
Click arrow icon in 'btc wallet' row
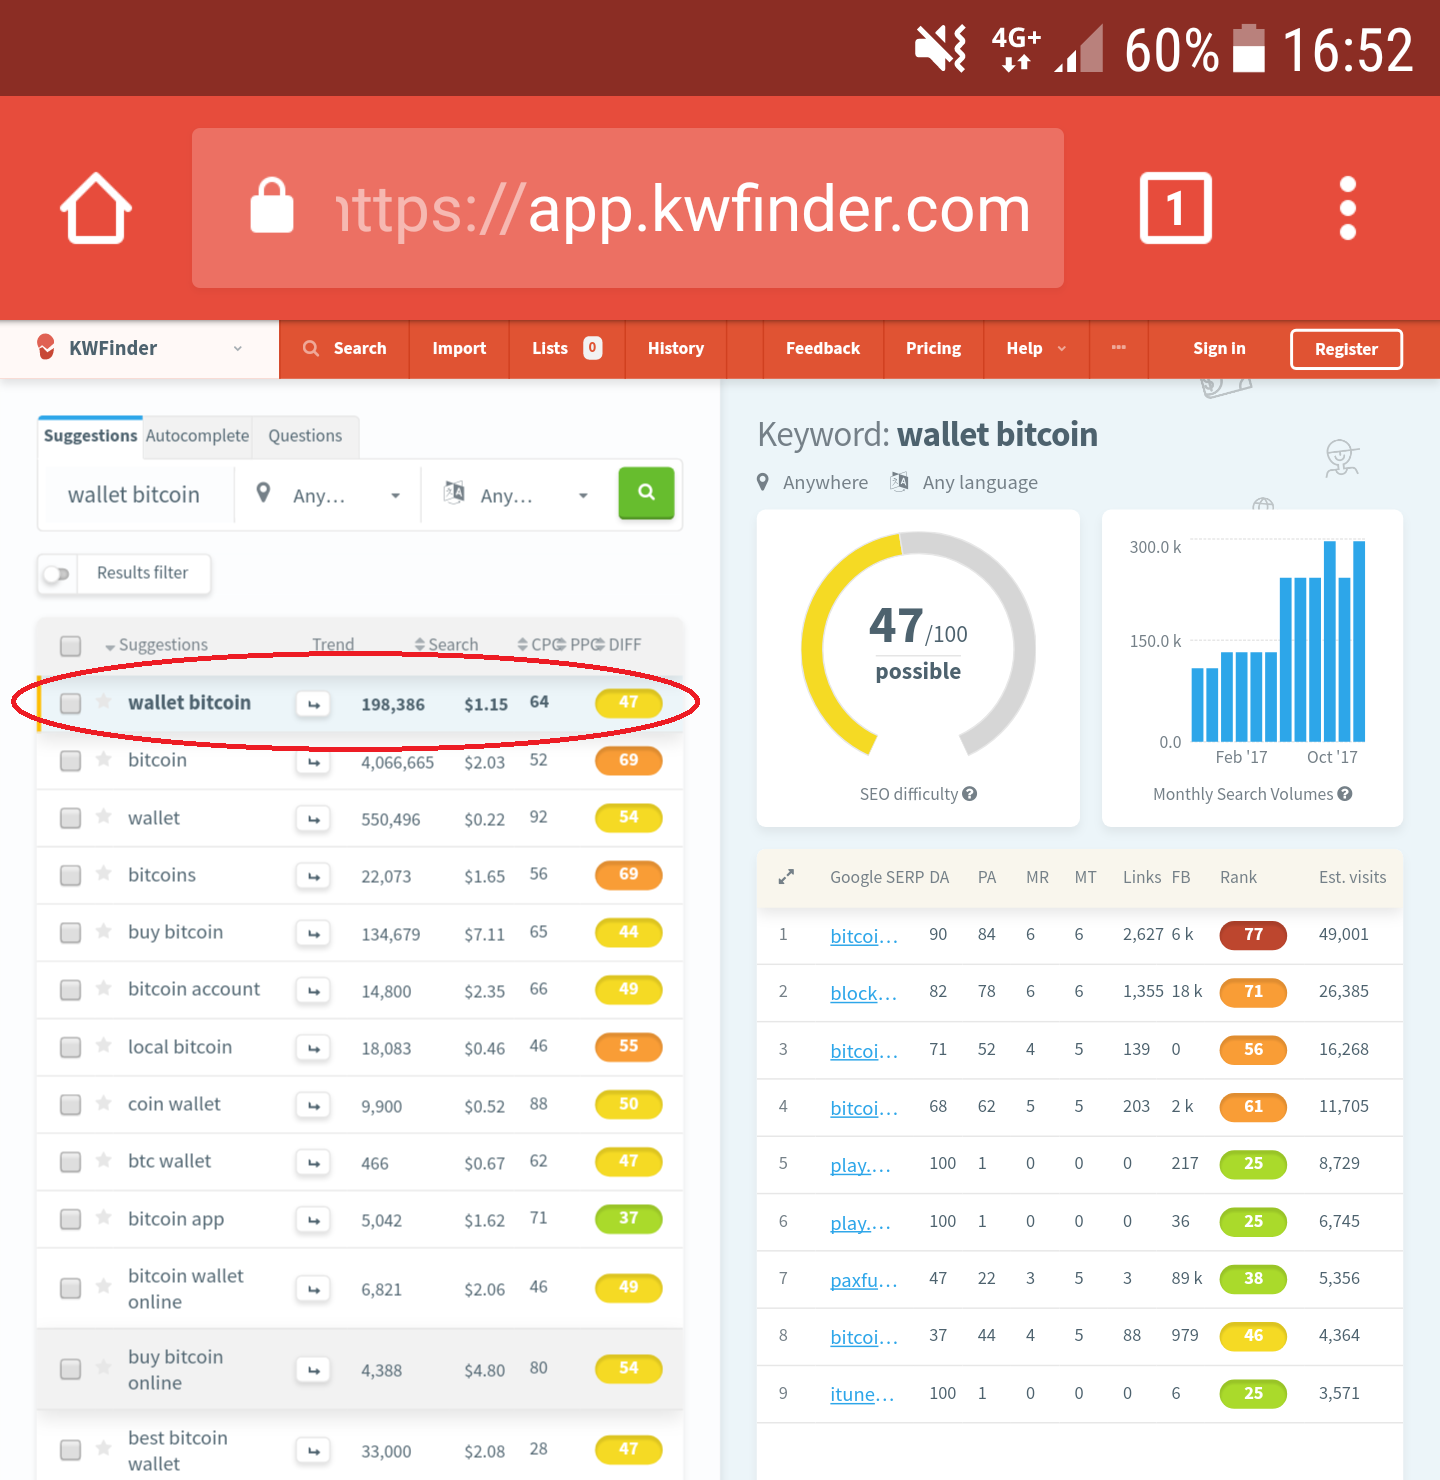(x=313, y=1163)
